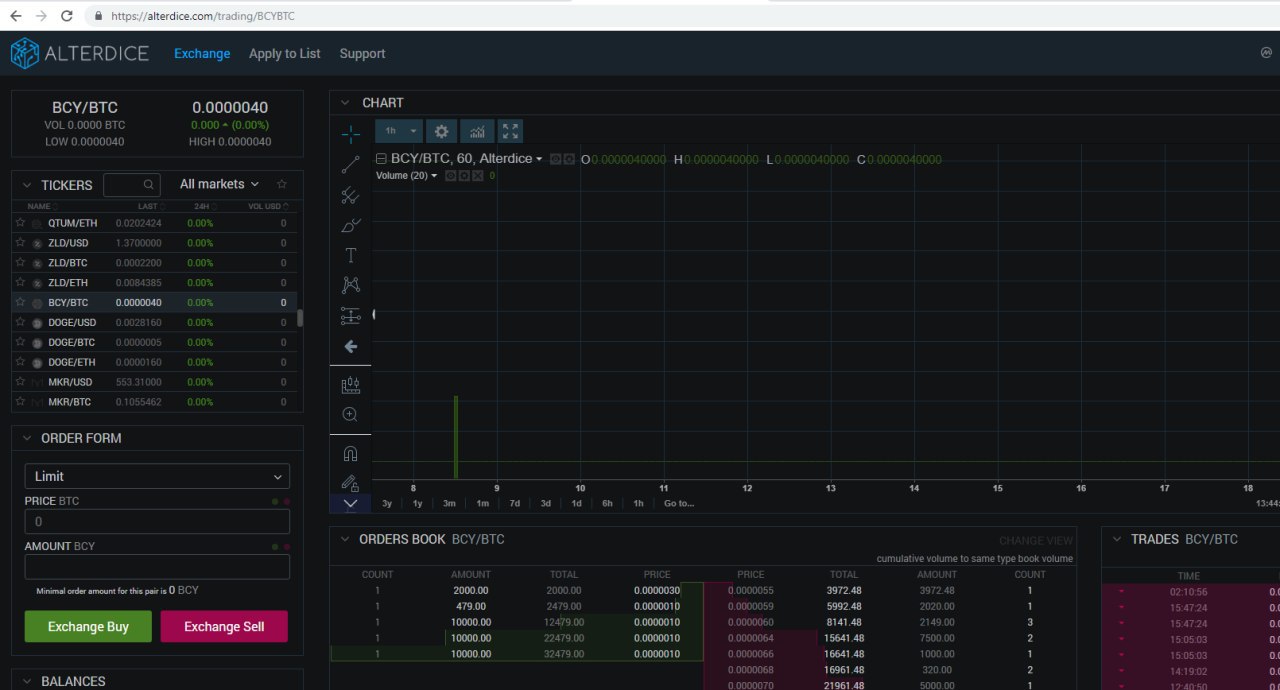1280x690 pixels.
Task: Select the text annotation tool
Action: point(350,255)
